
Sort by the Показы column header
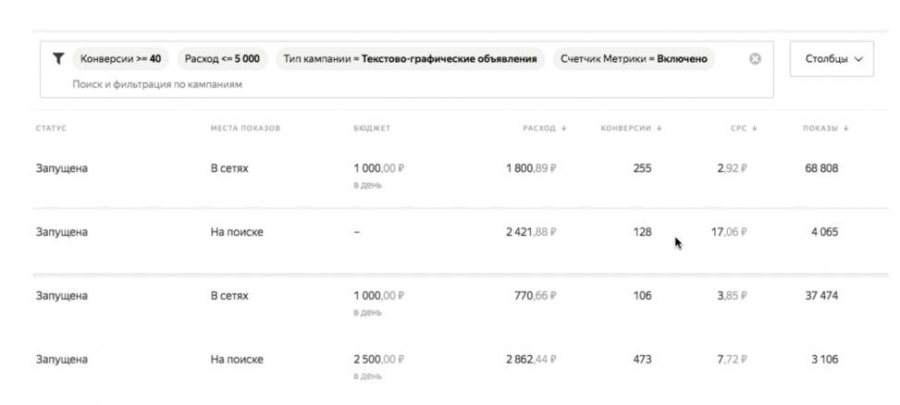[824, 128]
